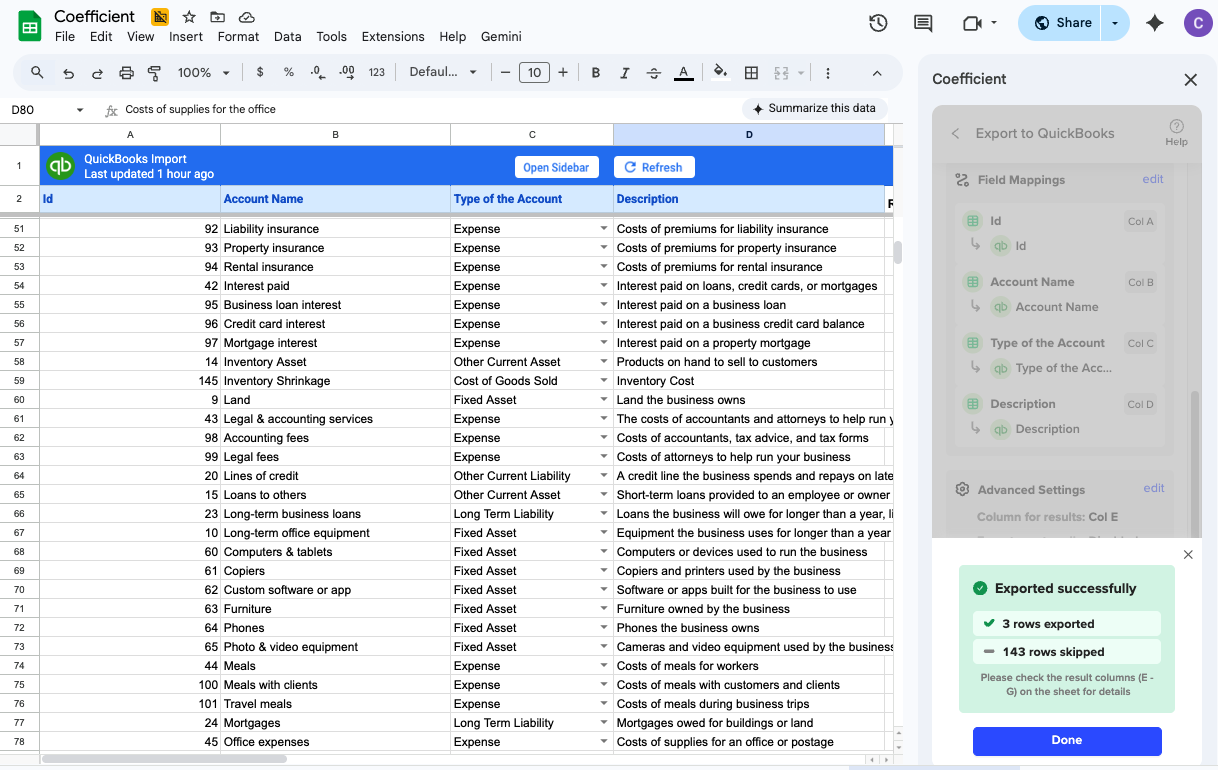Open the comments icon

[923, 23]
